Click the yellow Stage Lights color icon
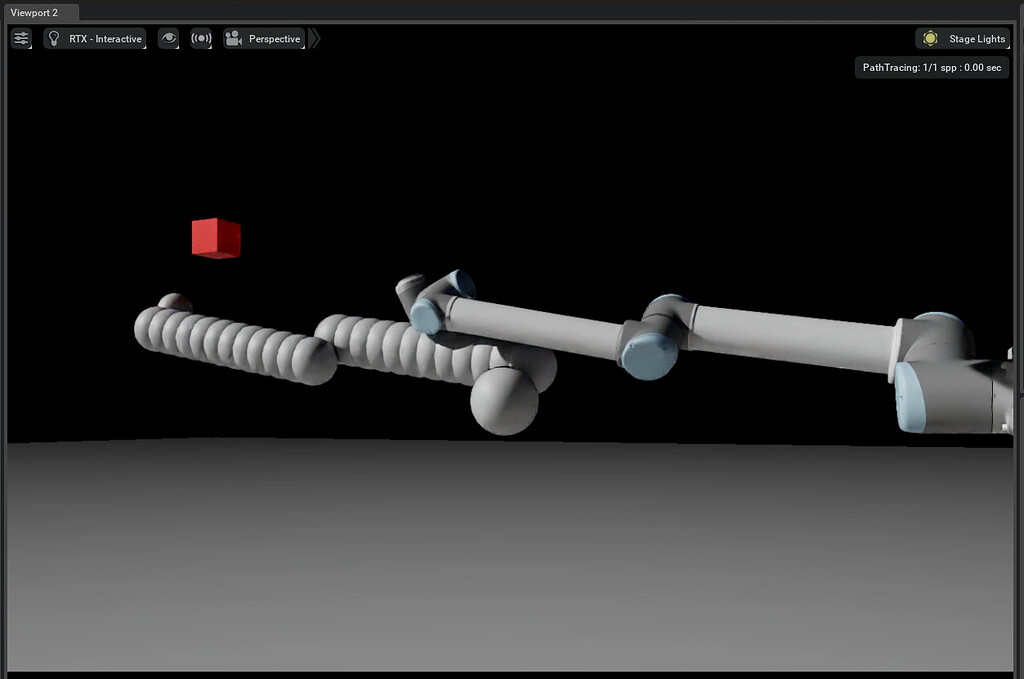Viewport: 1024px width, 679px height. (x=928, y=37)
